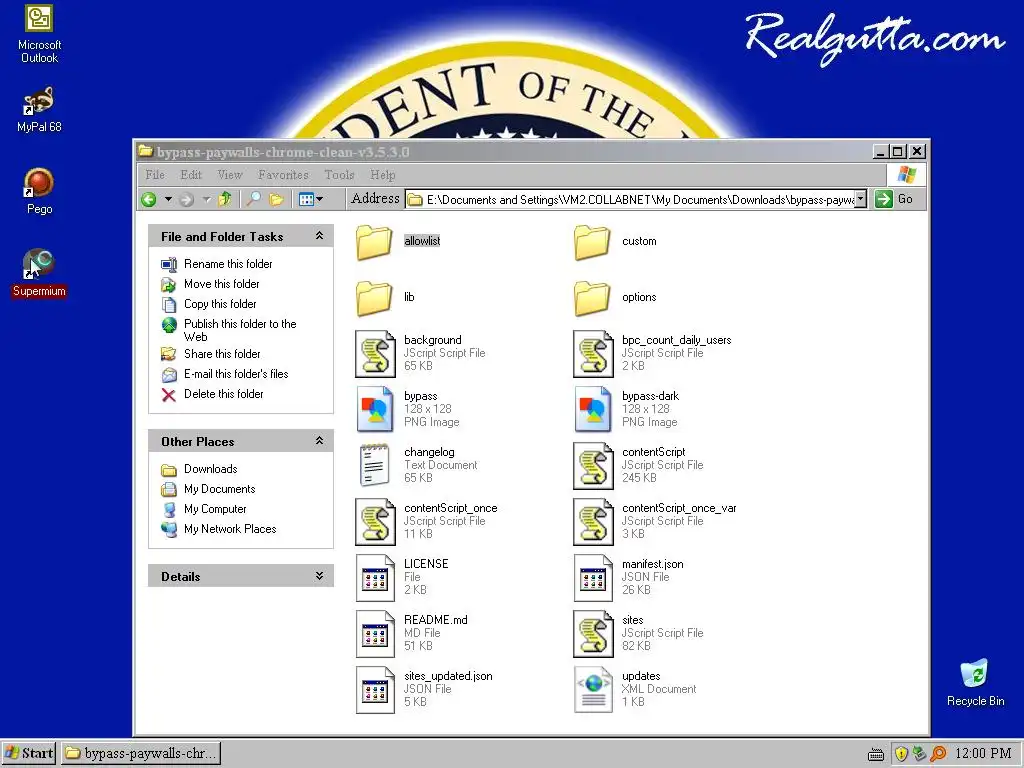Open the Microsoft Outlook desktop icon
The height and width of the screenshot is (768, 1024).
pos(39,33)
